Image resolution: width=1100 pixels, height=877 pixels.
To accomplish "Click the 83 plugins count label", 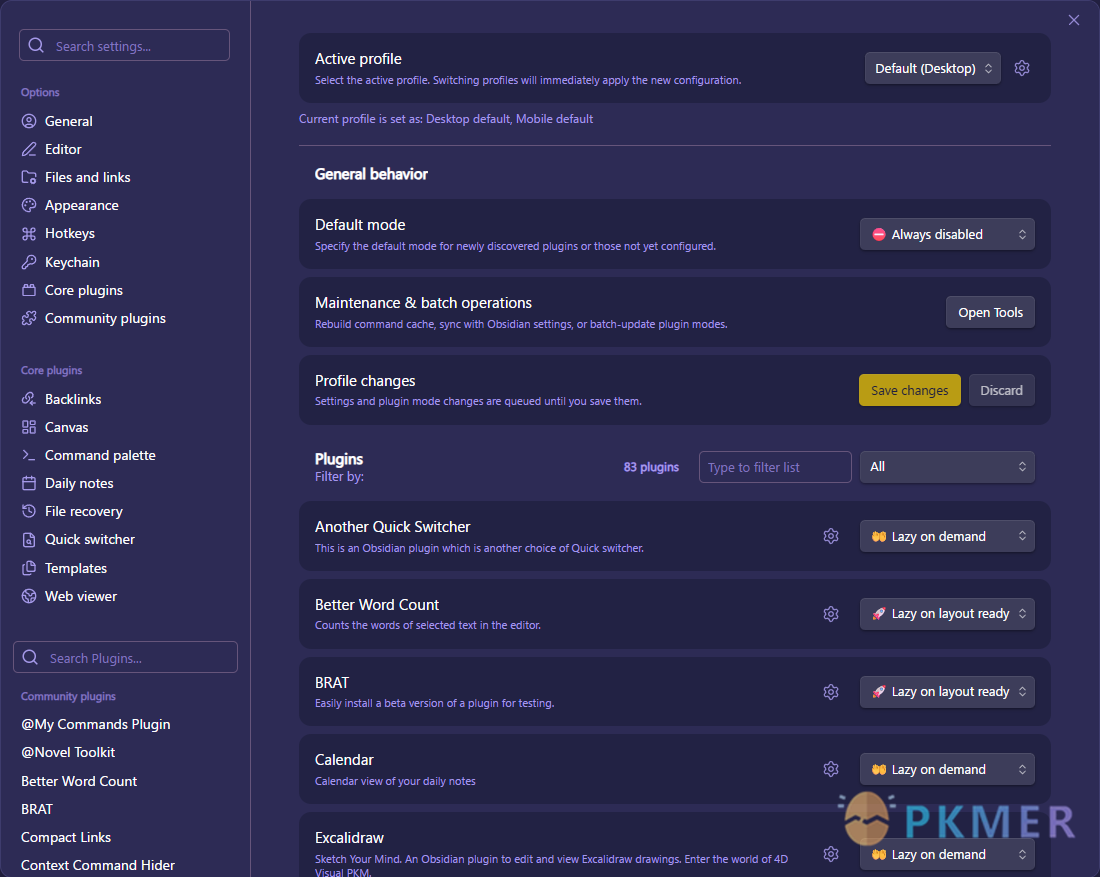I will pos(651,467).
